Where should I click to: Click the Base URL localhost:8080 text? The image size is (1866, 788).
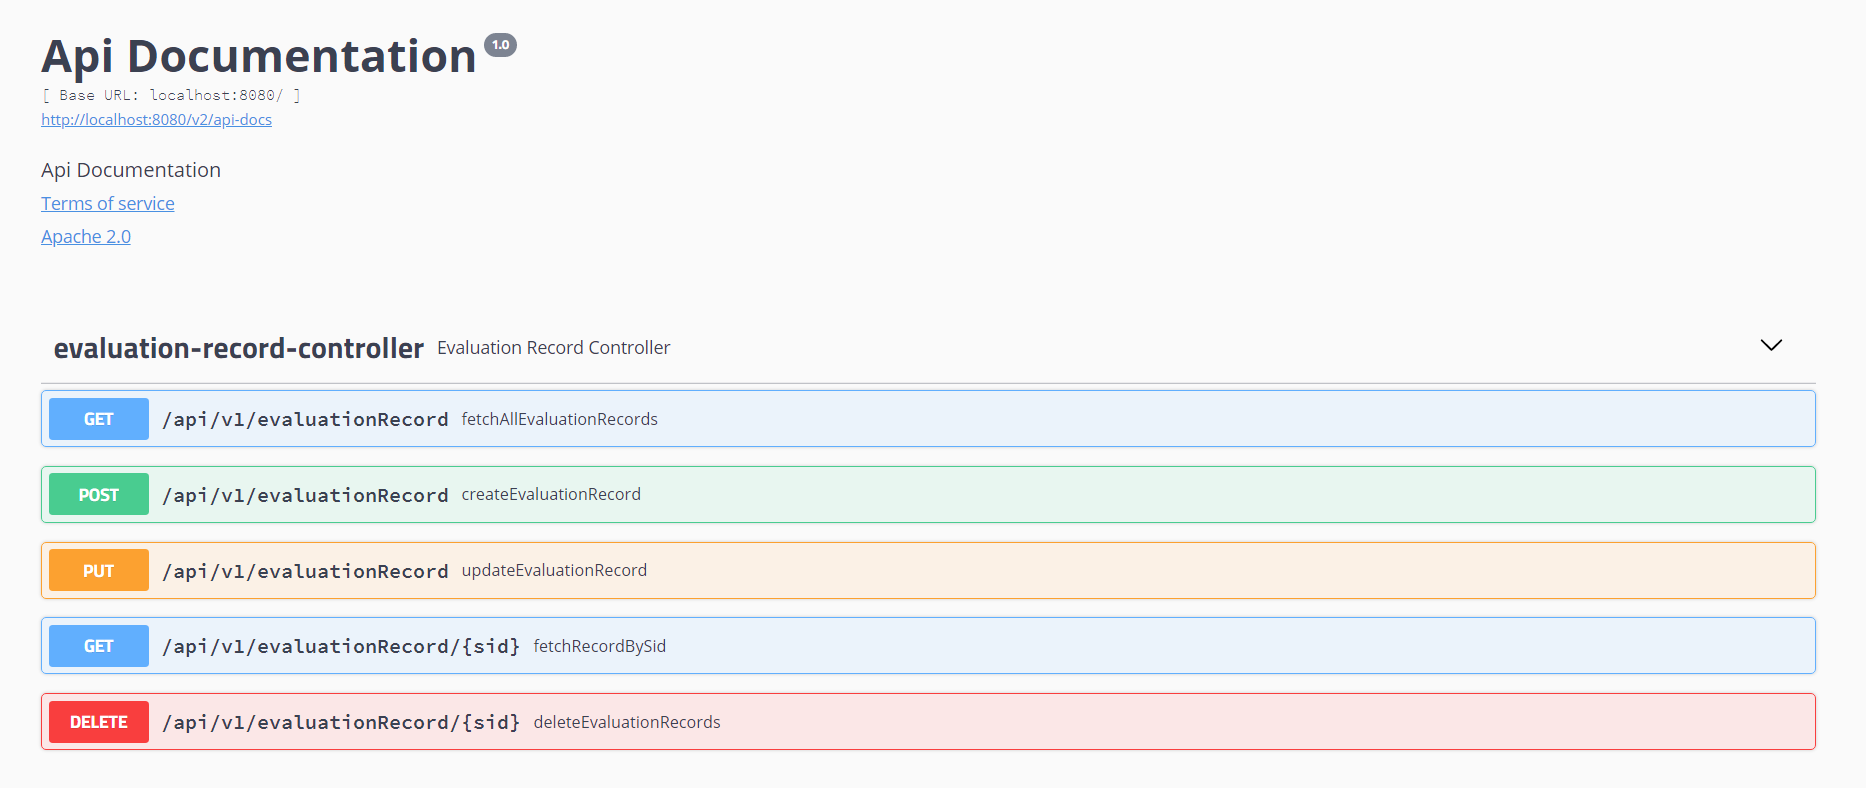point(171,95)
